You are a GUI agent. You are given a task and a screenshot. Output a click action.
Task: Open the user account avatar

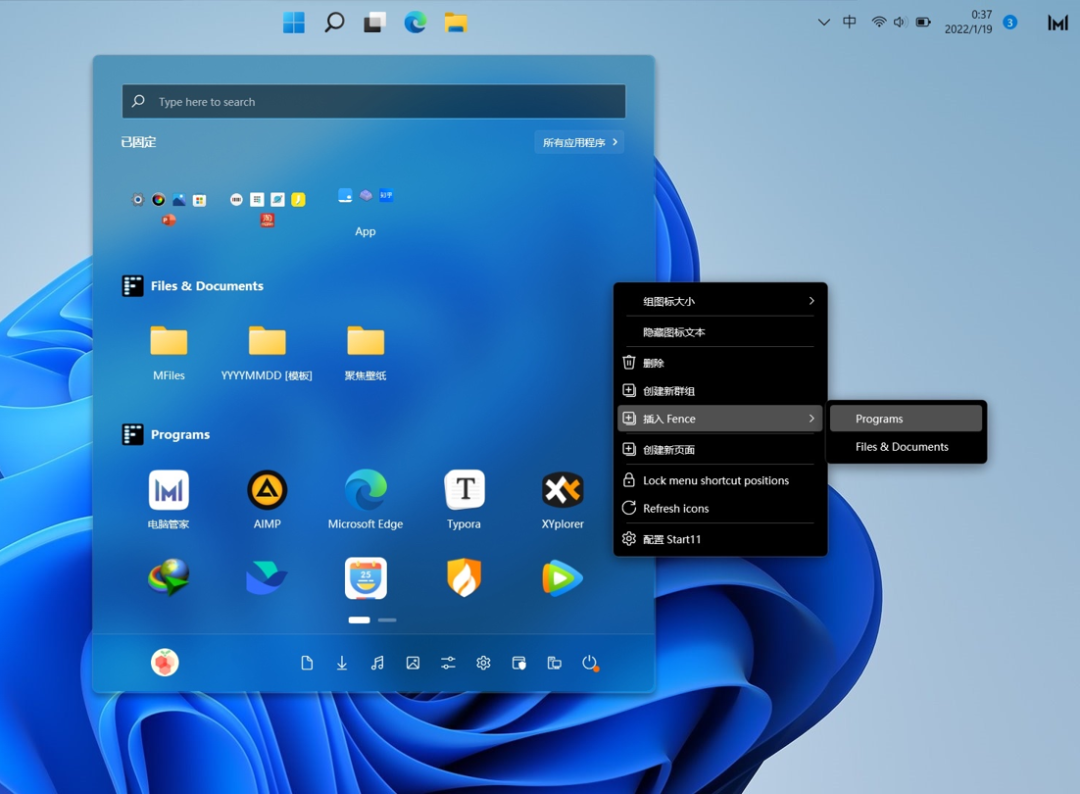165,662
